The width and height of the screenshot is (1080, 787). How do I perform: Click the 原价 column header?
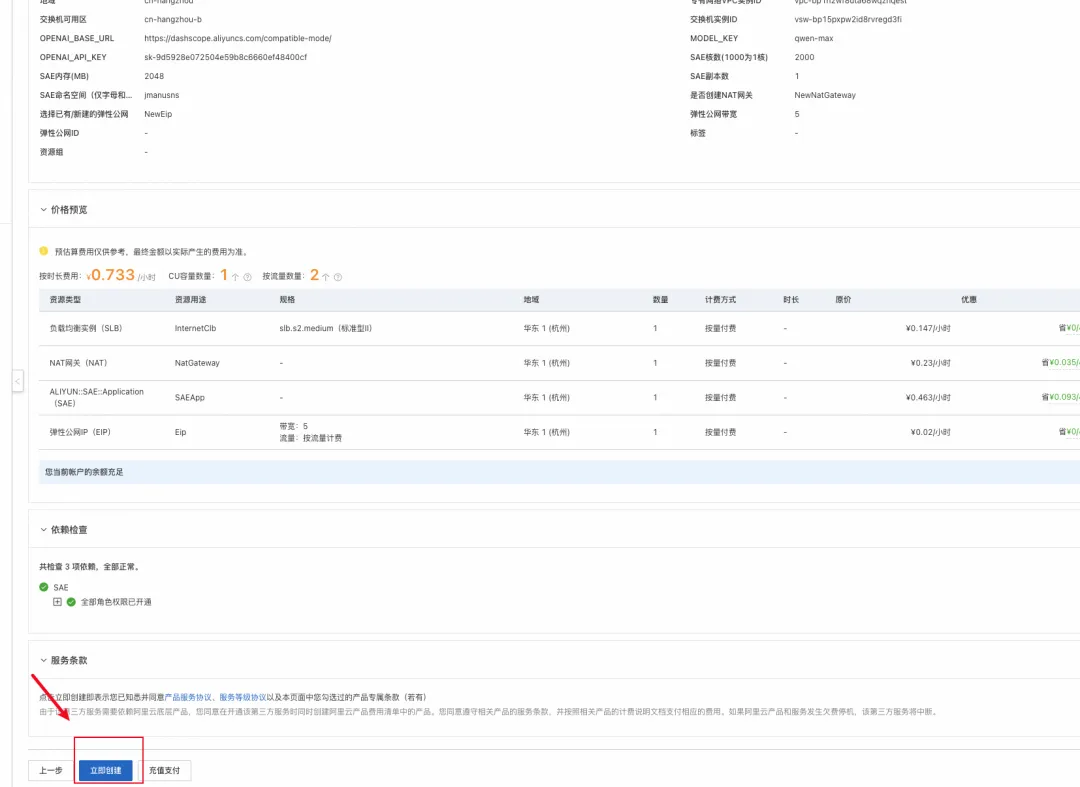[843, 300]
